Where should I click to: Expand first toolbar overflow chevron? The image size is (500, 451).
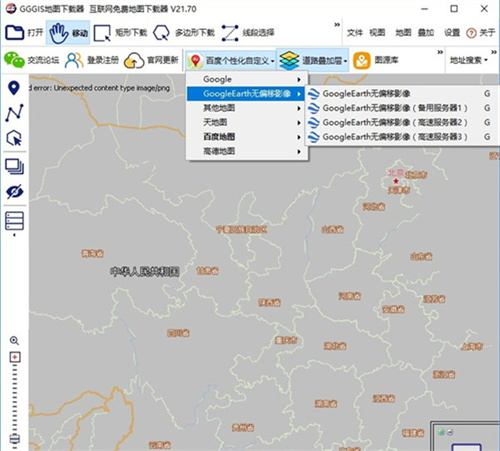pyautogui.click(x=337, y=25)
